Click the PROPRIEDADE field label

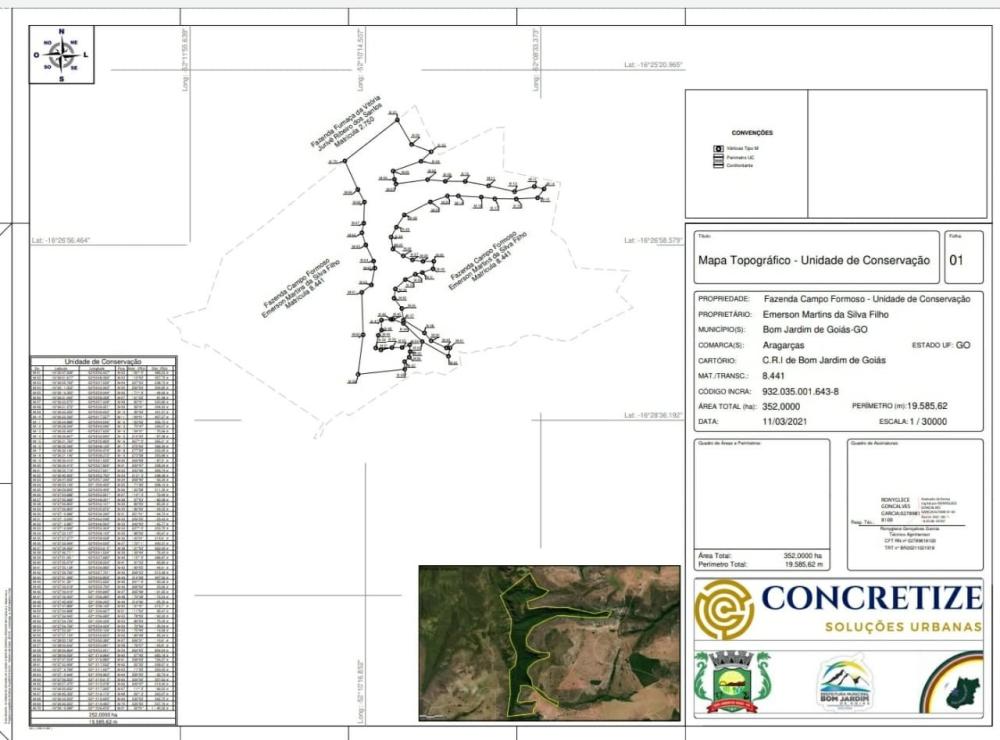pos(723,299)
